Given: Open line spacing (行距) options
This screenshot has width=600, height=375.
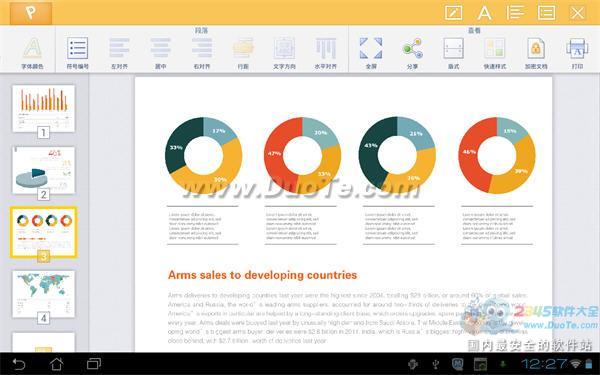Looking at the screenshot, I should (243, 53).
